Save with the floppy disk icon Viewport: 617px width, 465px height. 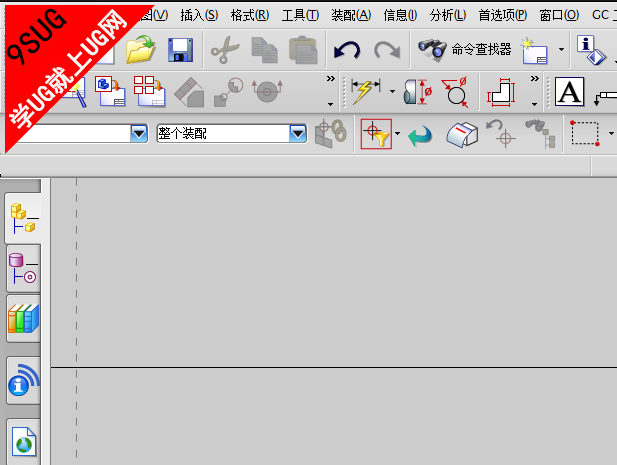180,50
